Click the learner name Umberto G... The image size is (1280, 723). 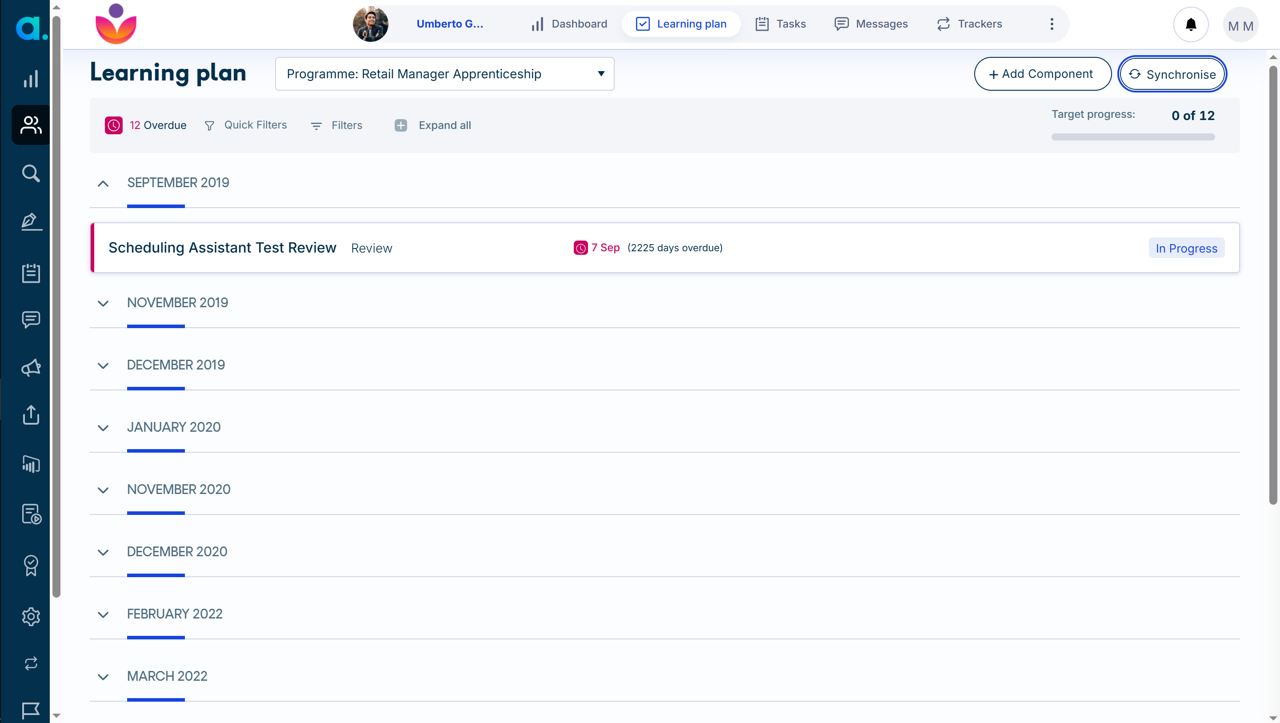tap(450, 24)
